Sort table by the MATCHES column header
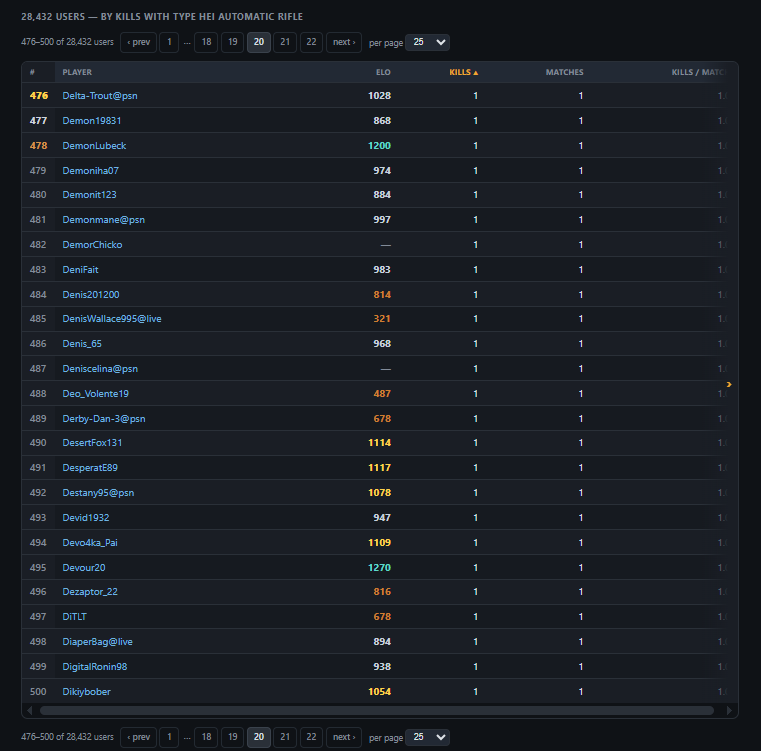The height and width of the screenshot is (751, 761). pyautogui.click(x=564, y=72)
